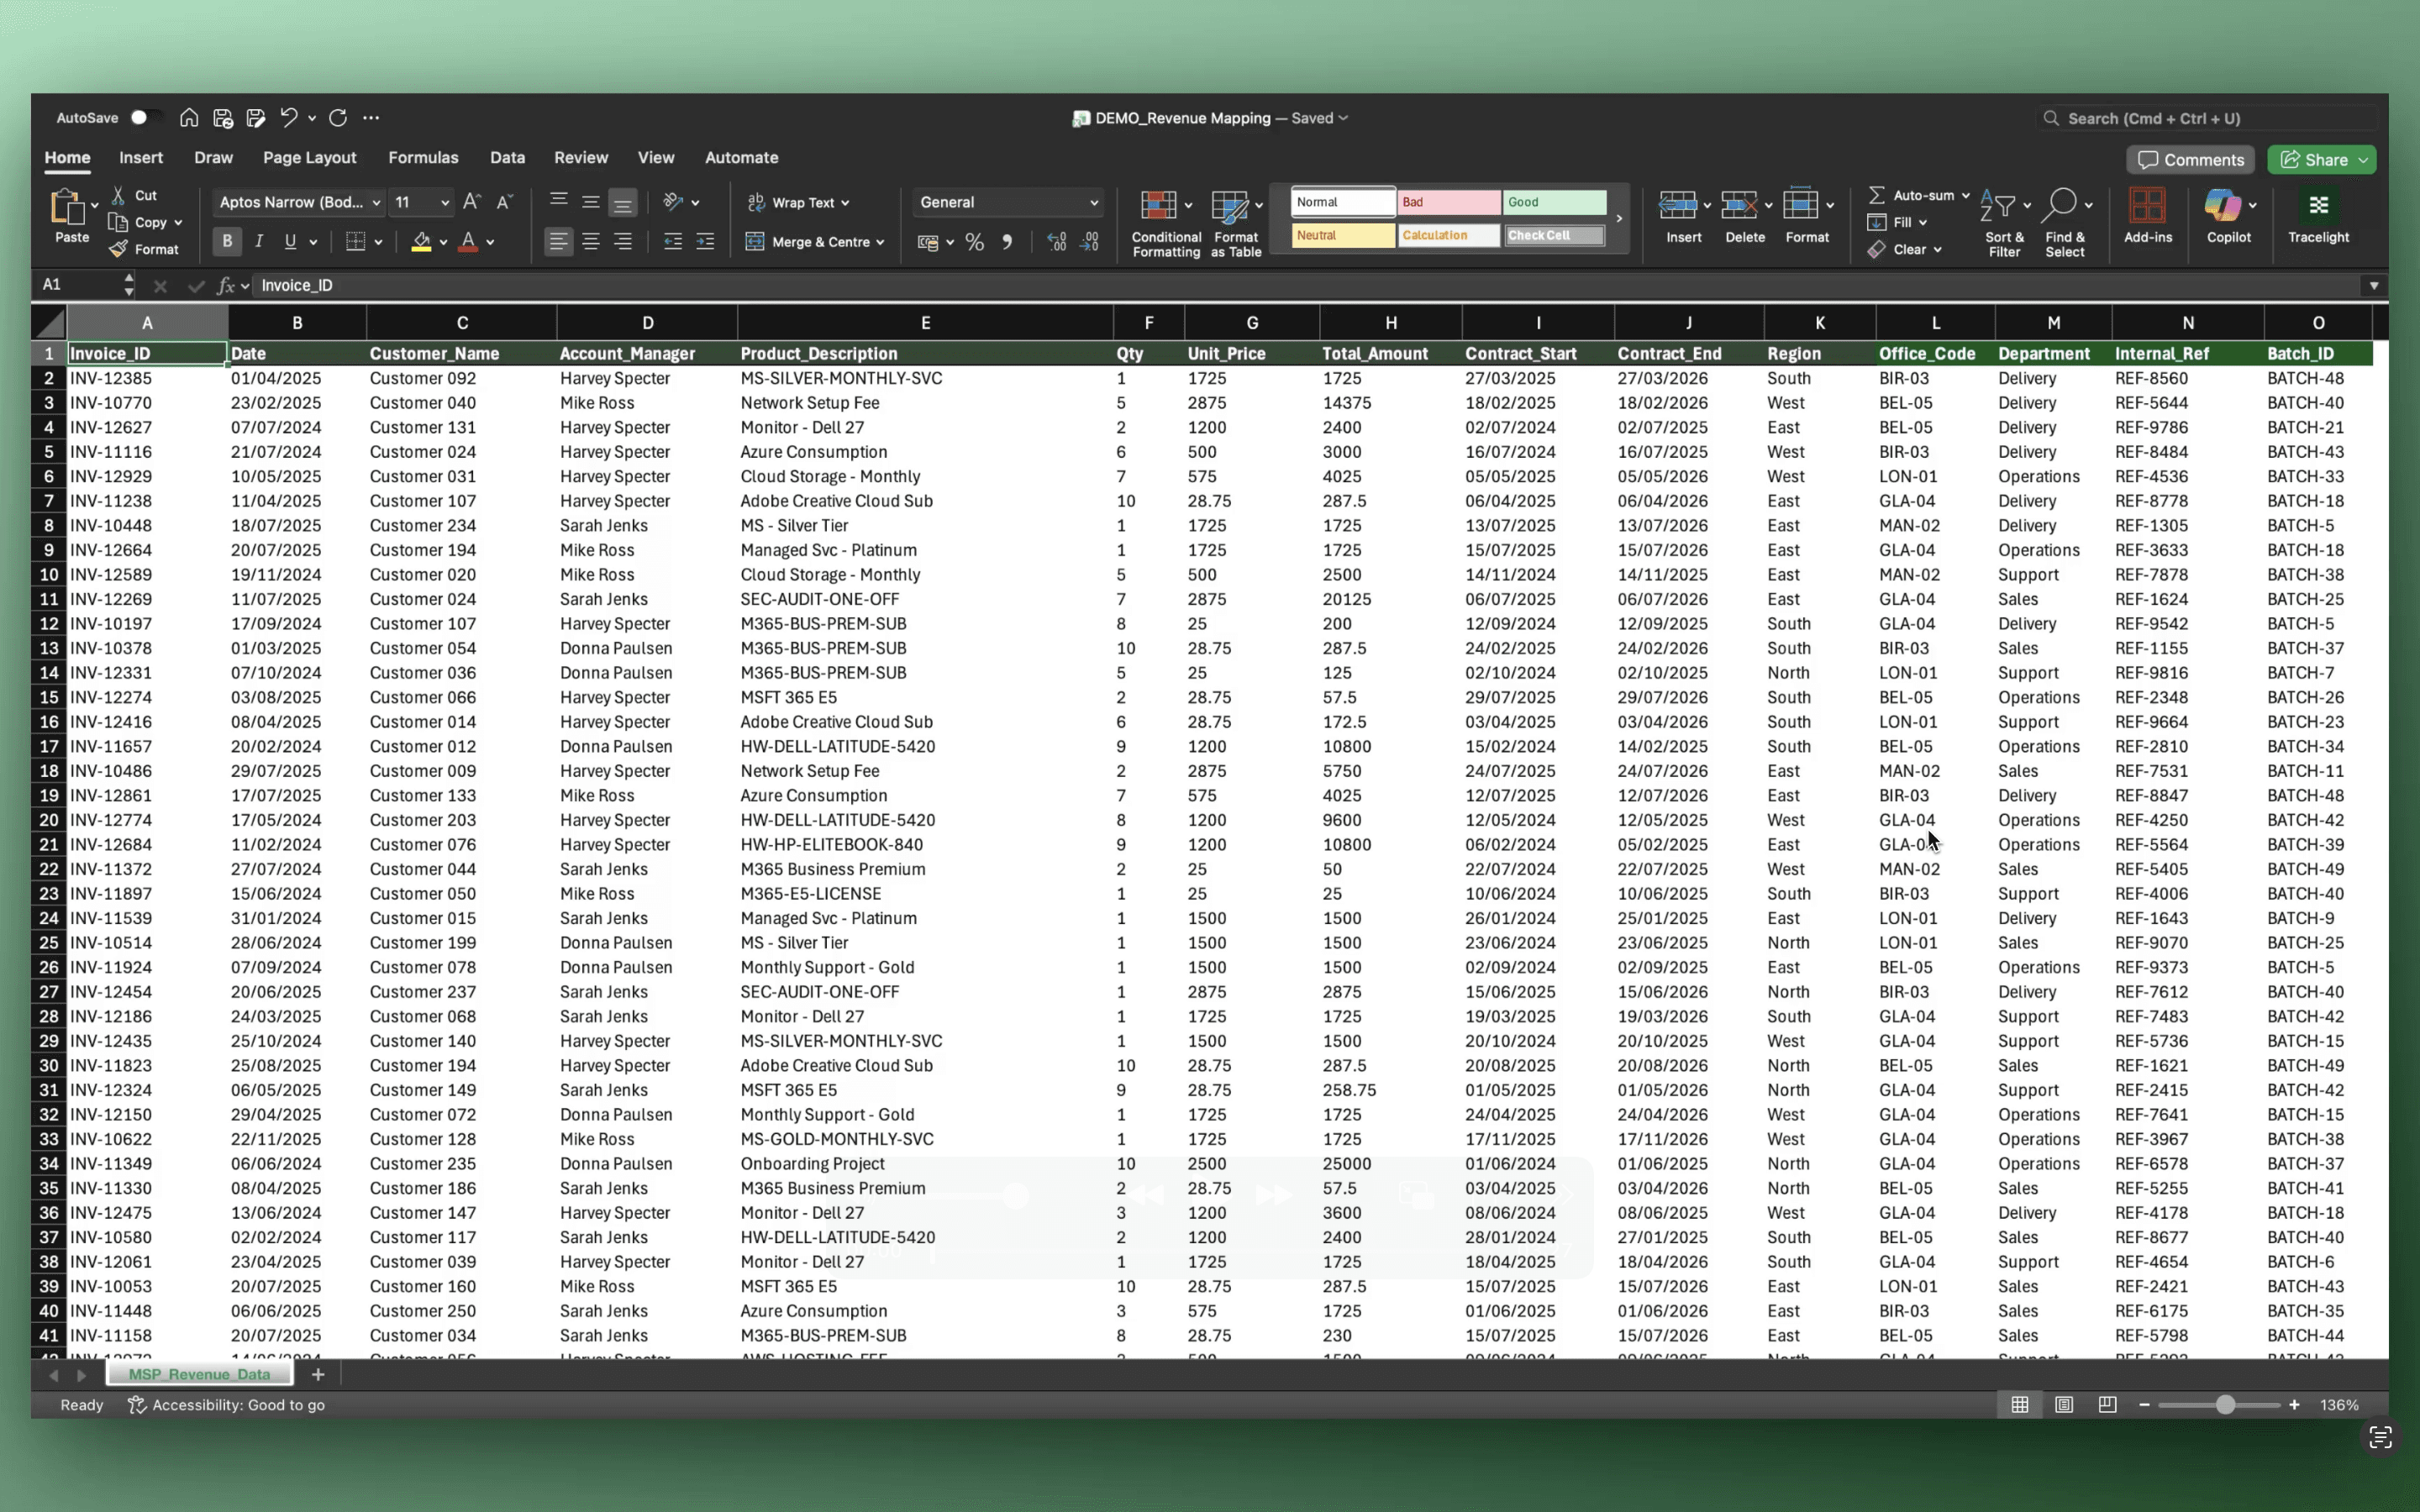
Task: Click the Copilot icon in ribbon
Action: 2222,207
